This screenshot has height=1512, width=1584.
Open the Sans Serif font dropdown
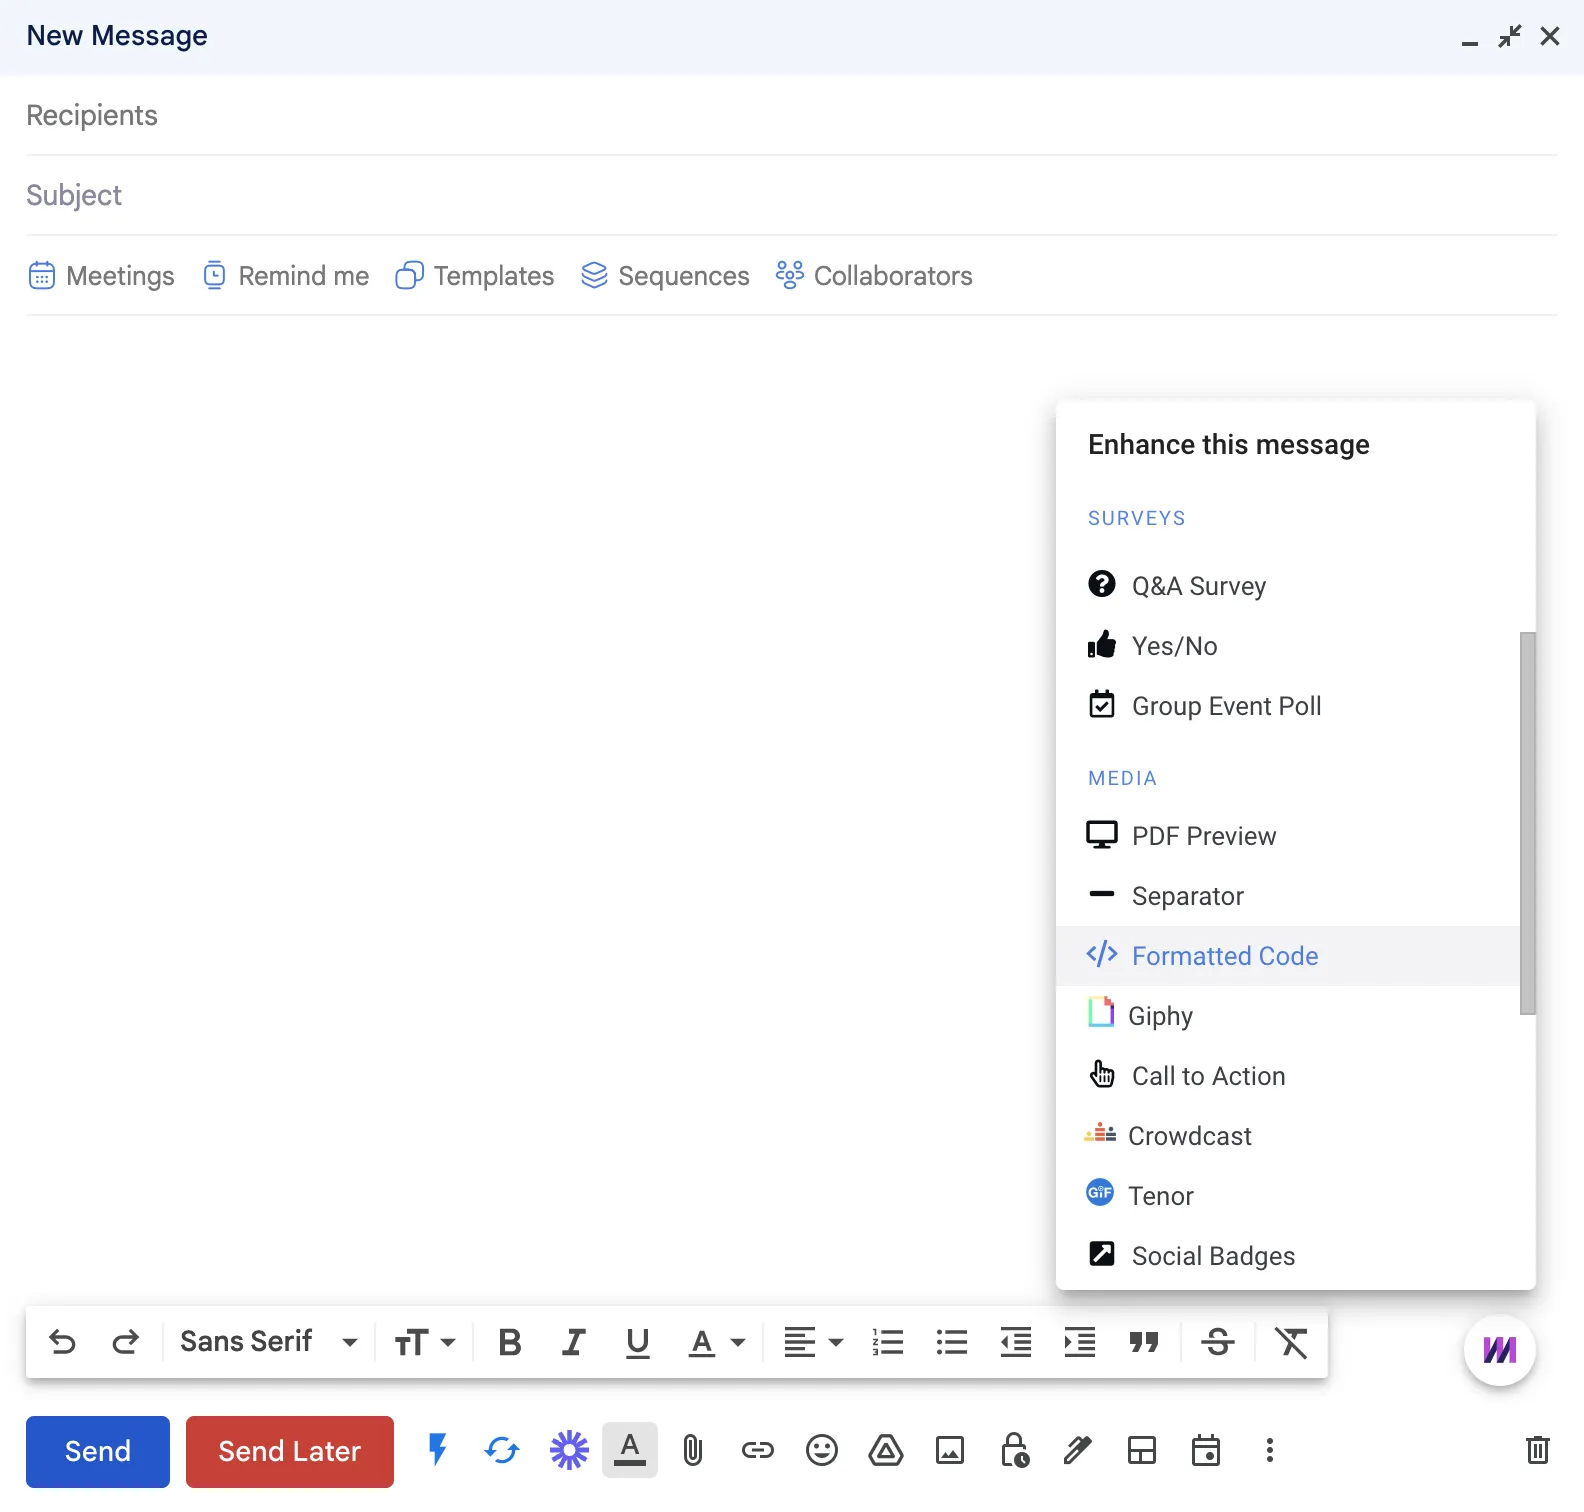click(x=268, y=1342)
